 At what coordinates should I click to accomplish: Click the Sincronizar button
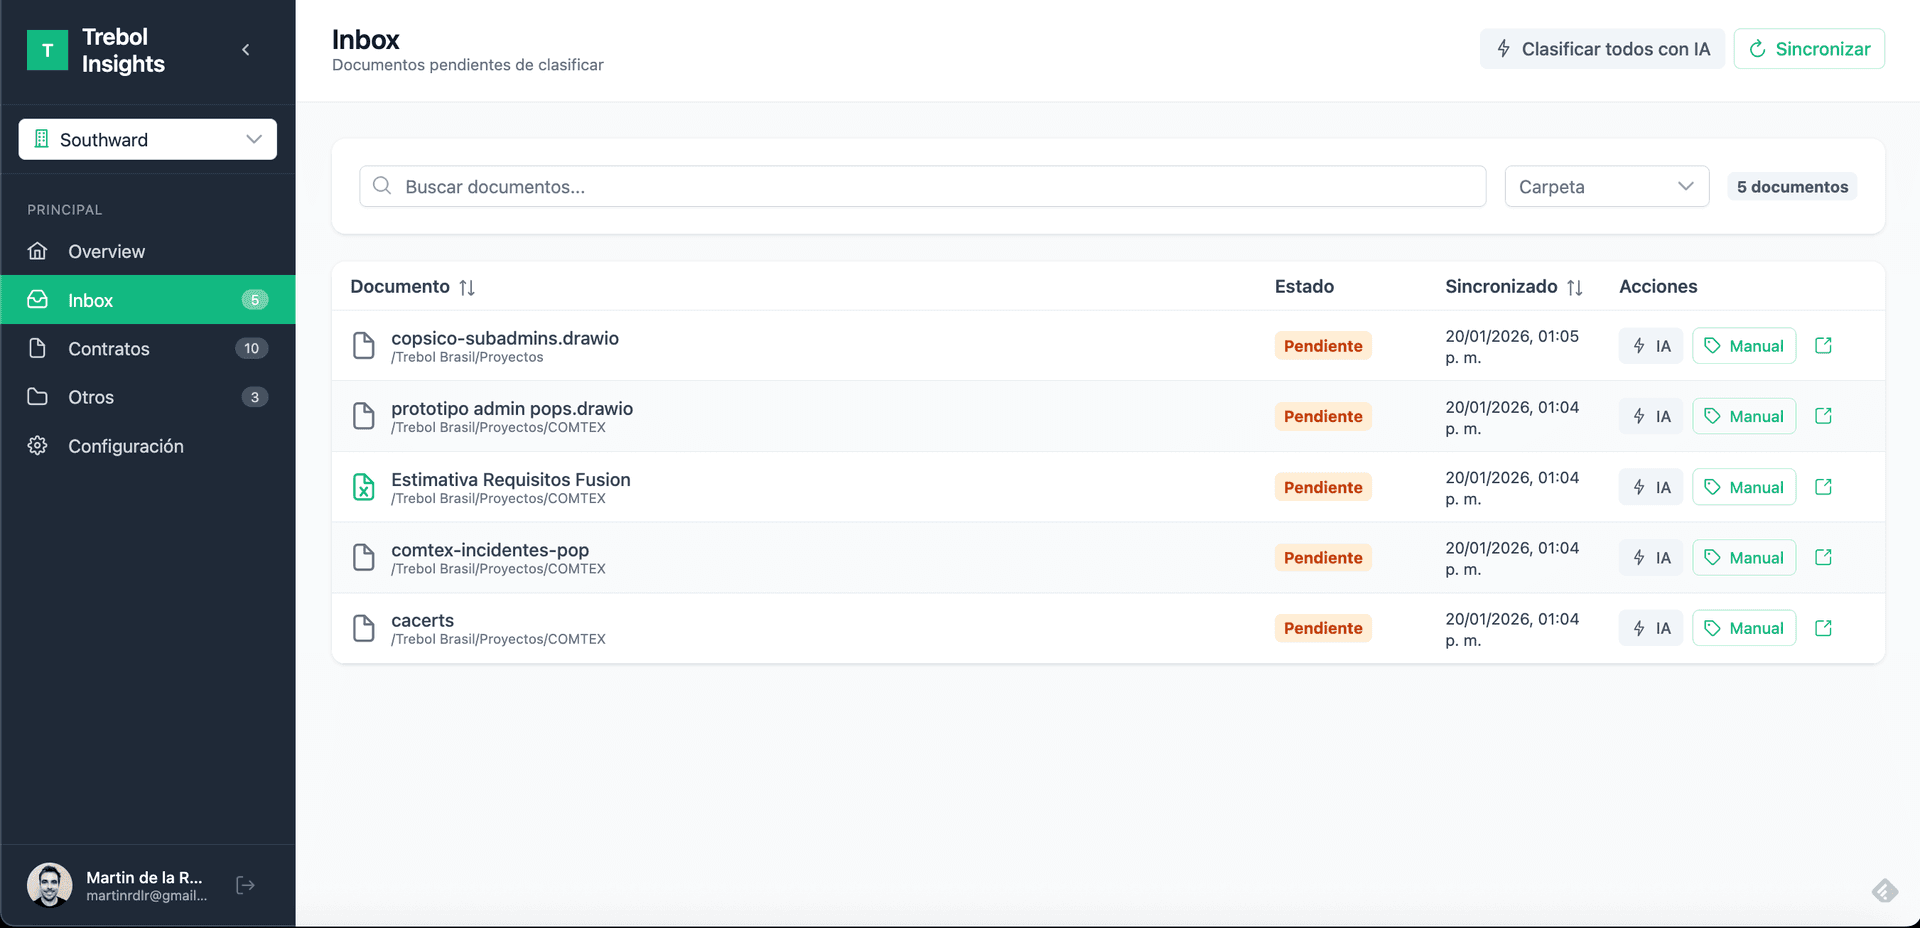(x=1808, y=49)
